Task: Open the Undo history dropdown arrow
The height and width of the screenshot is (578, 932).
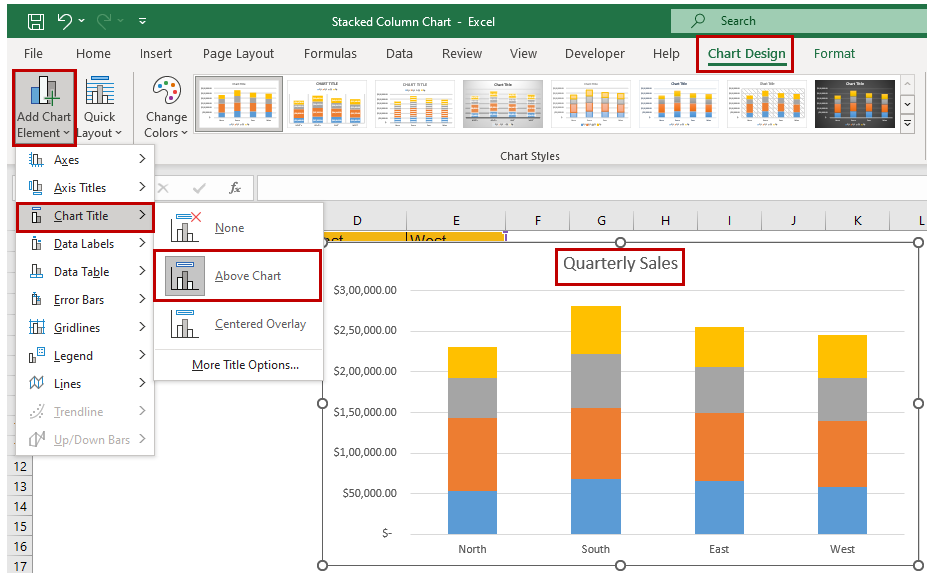Action: 81,21
